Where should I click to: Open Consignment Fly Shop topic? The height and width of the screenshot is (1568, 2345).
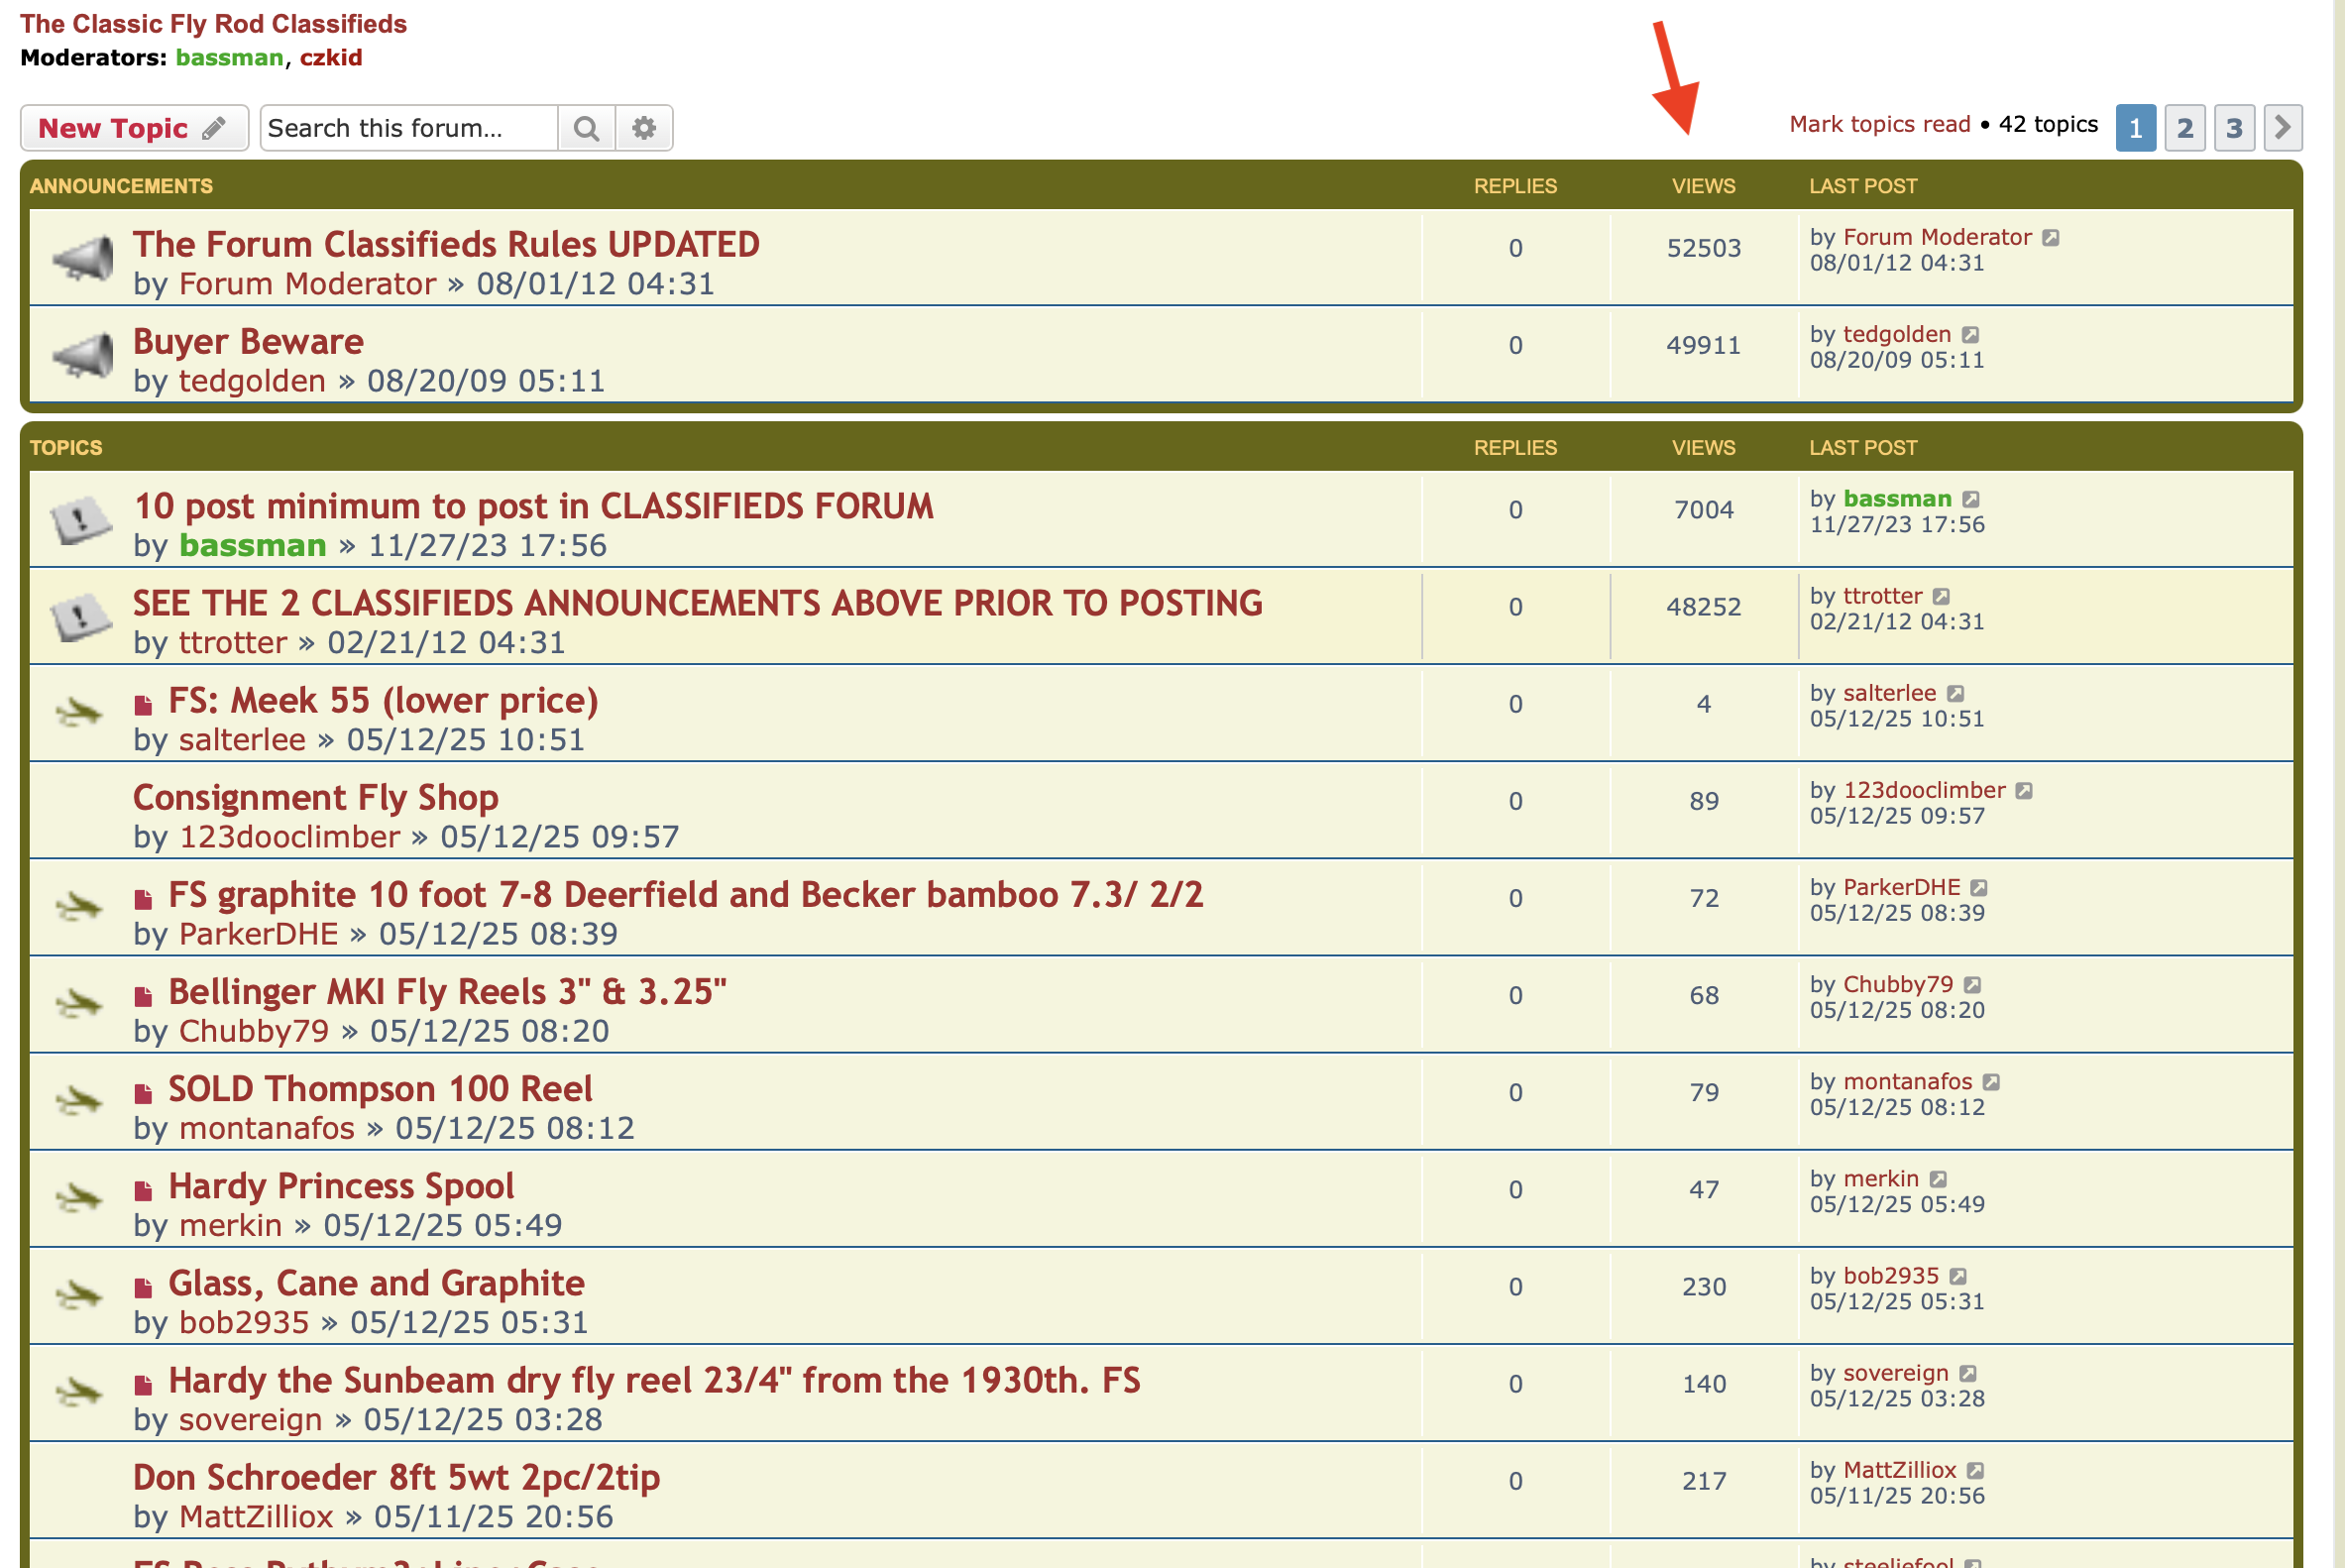pyautogui.click(x=315, y=798)
